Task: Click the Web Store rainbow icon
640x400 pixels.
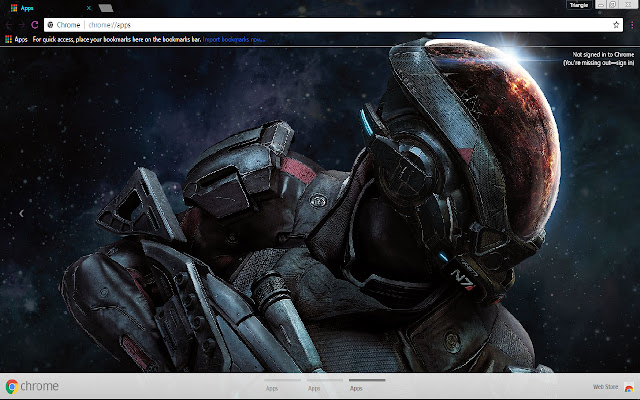Action: coord(629,387)
